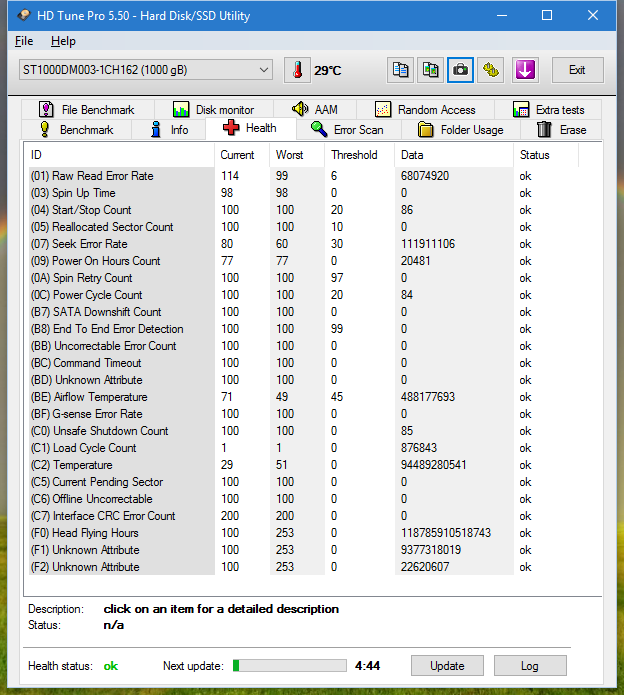Click the Worst column header
Screen dimensions: 624x695
[297, 155]
